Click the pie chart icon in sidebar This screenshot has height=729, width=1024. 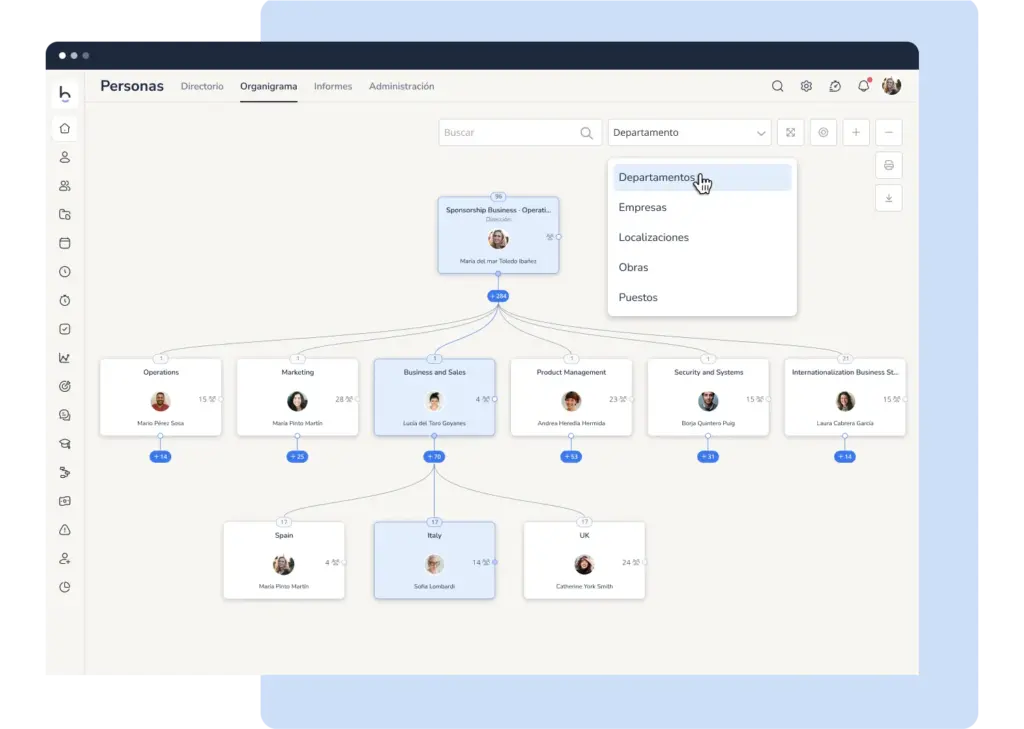coord(65,587)
